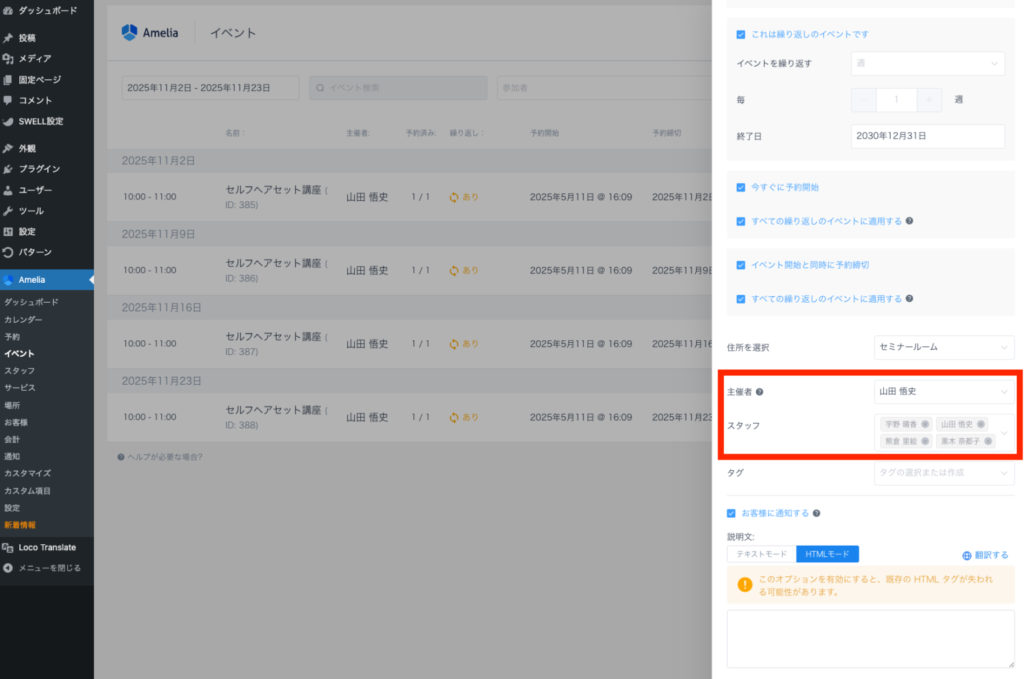1024x679 pixels.
Task: Click the Loco Translate sidebar icon
Action: click(x=9, y=547)
